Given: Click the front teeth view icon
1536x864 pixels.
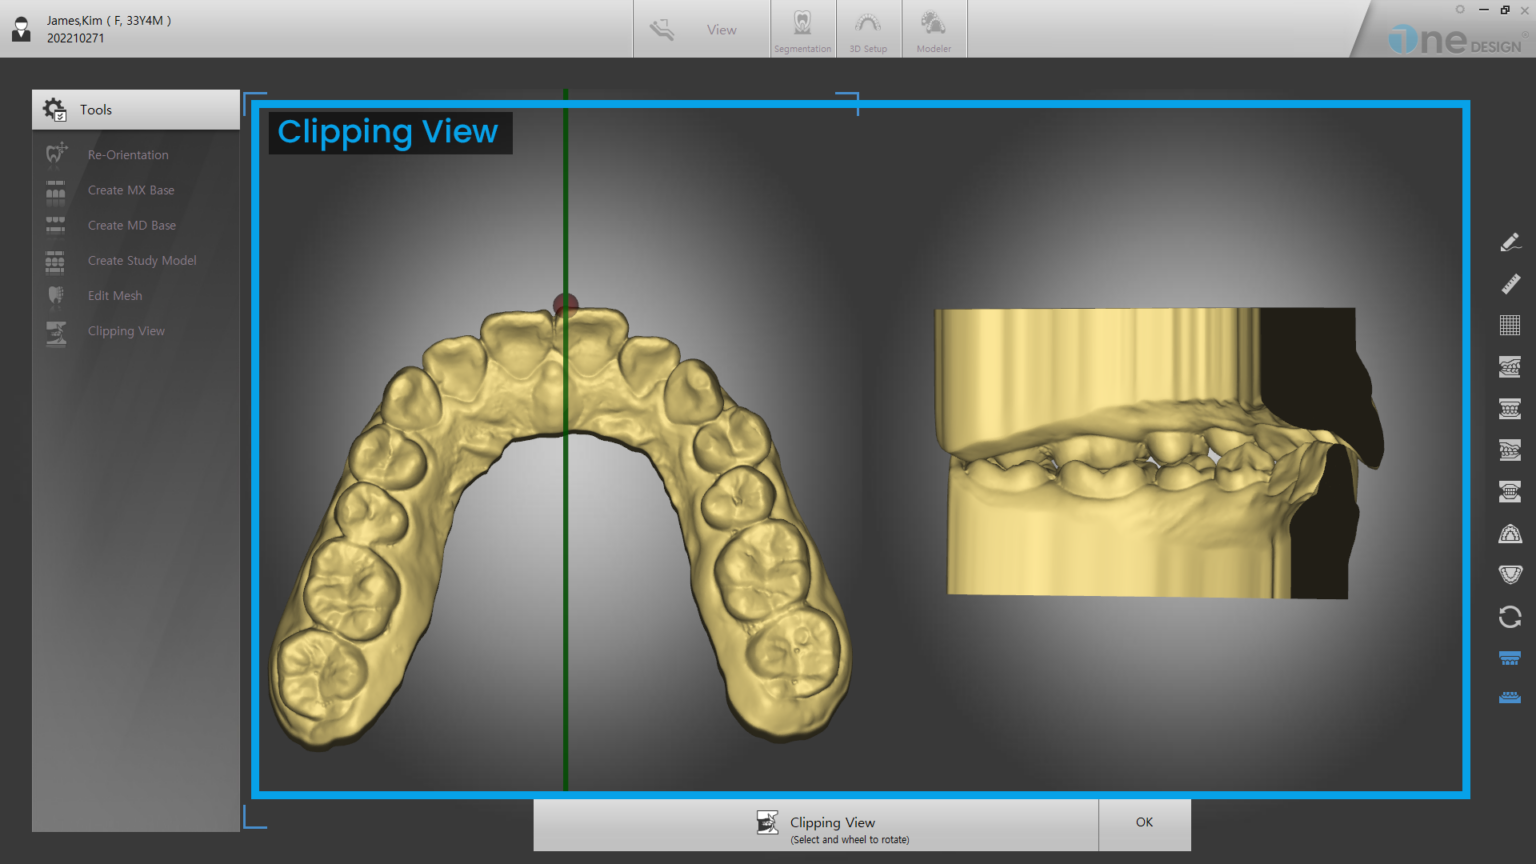Looking at the screenshot, I should coord(1510,406).
